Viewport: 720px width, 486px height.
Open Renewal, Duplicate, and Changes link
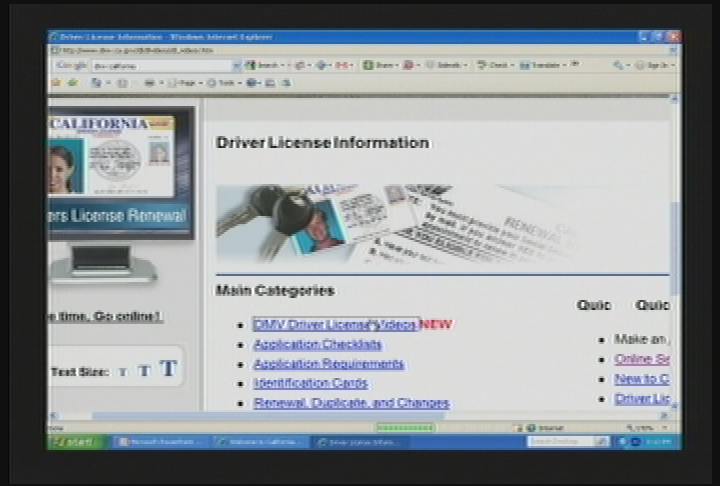coord(351,403)
